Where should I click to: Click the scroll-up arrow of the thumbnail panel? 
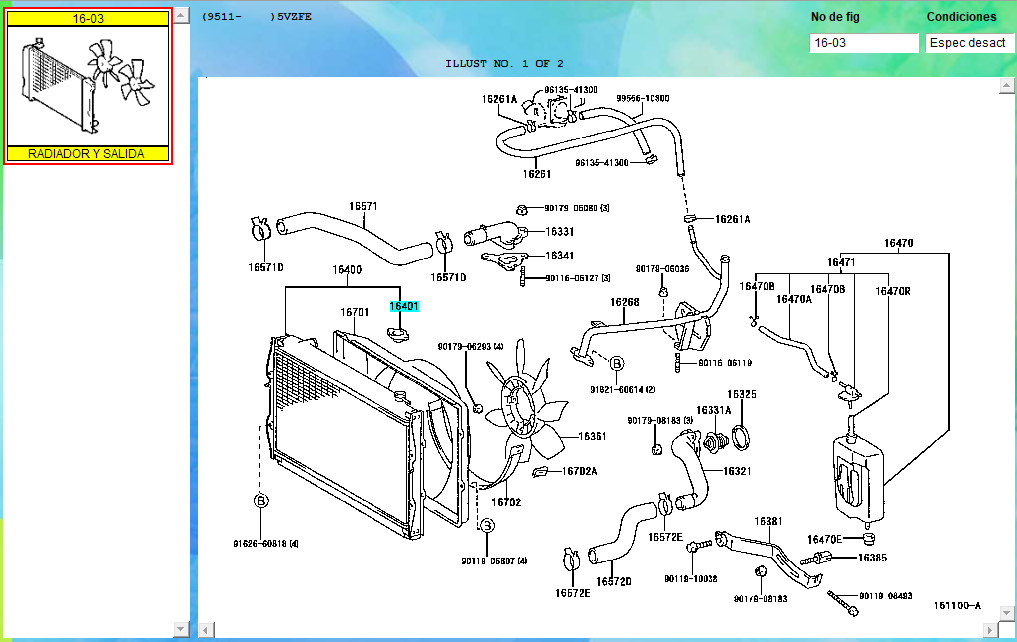[181, 17]
